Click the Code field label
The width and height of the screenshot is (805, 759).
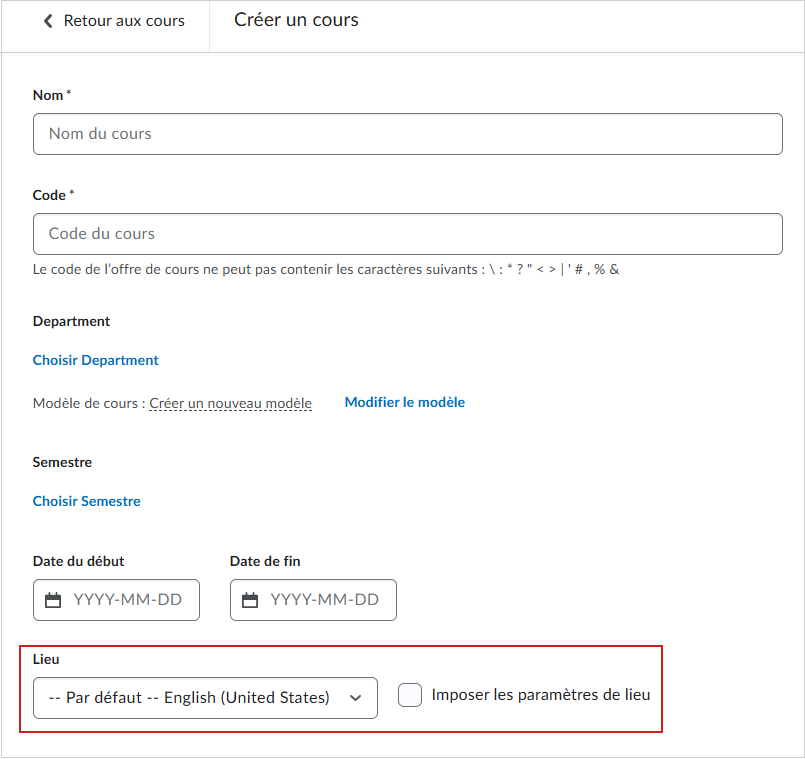click(49, 195)
